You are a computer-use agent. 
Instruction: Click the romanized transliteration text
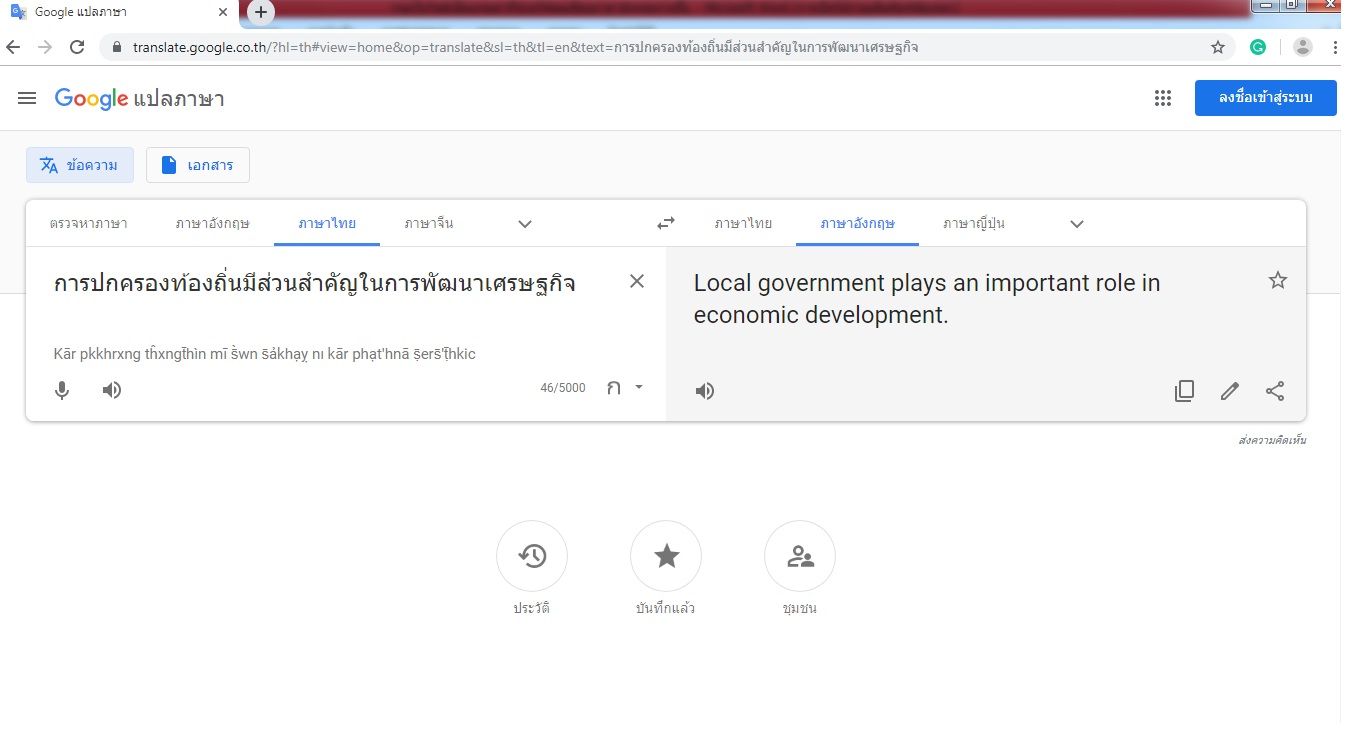[x=265, y=354]
